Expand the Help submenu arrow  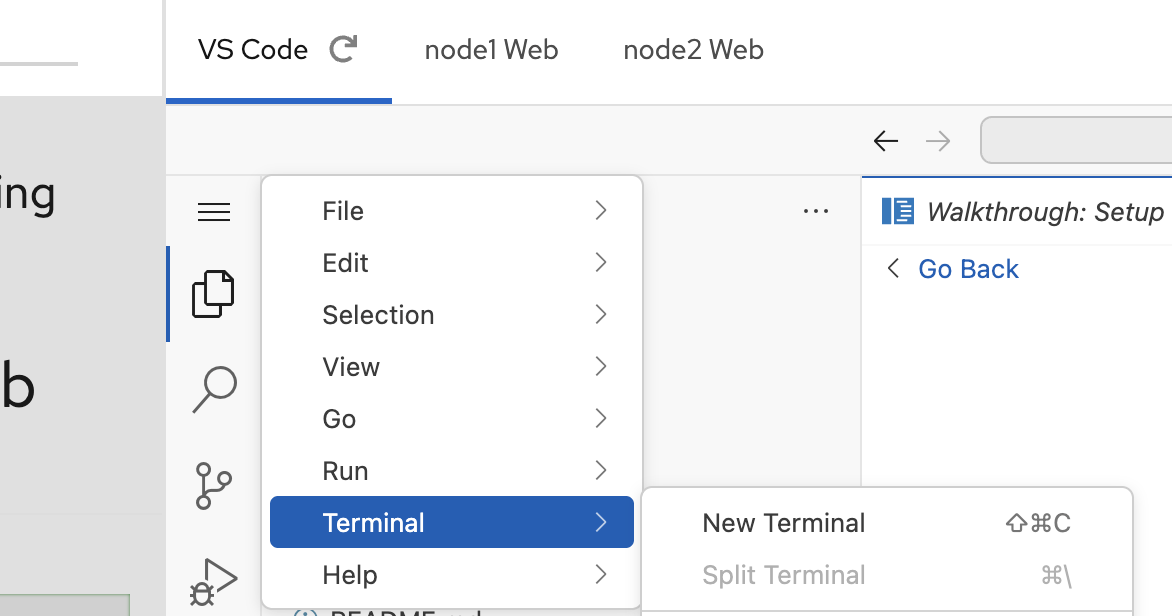click(601, 574)
